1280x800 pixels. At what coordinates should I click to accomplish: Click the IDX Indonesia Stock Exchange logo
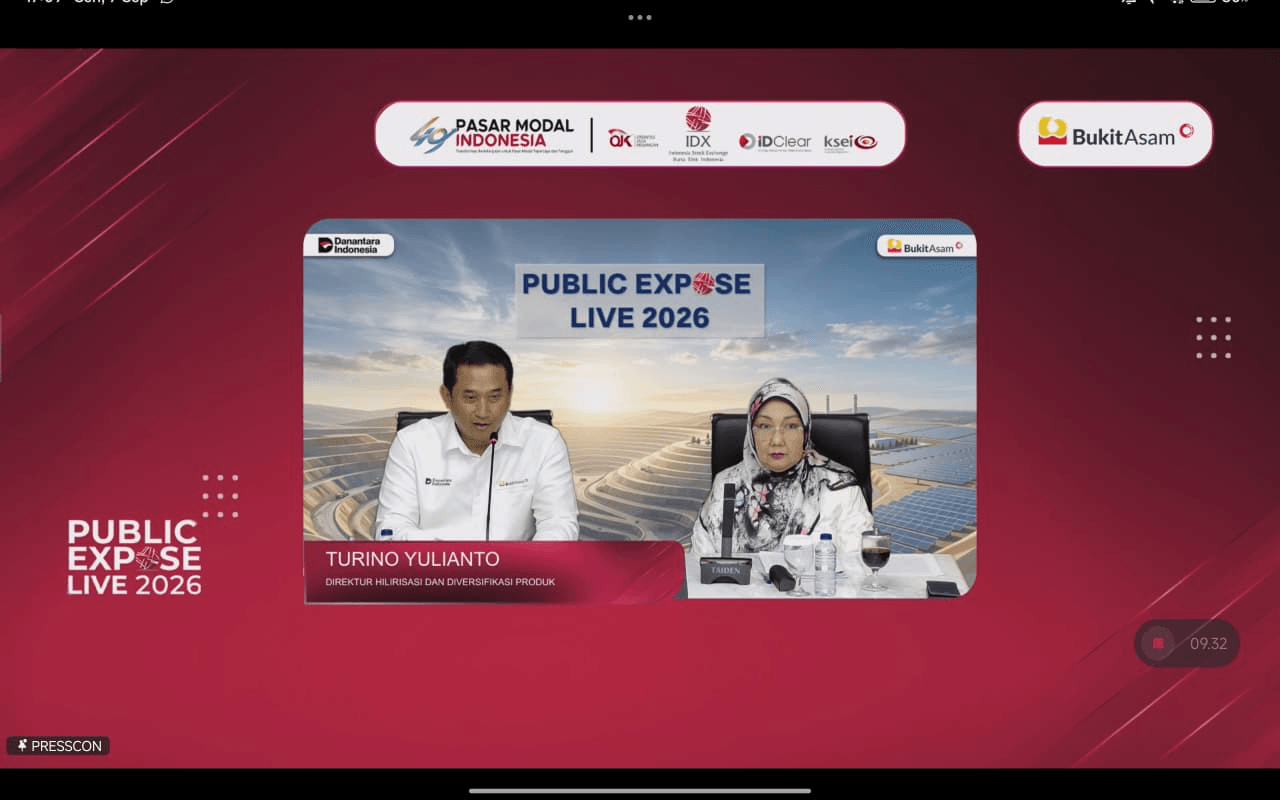(698, 134)
